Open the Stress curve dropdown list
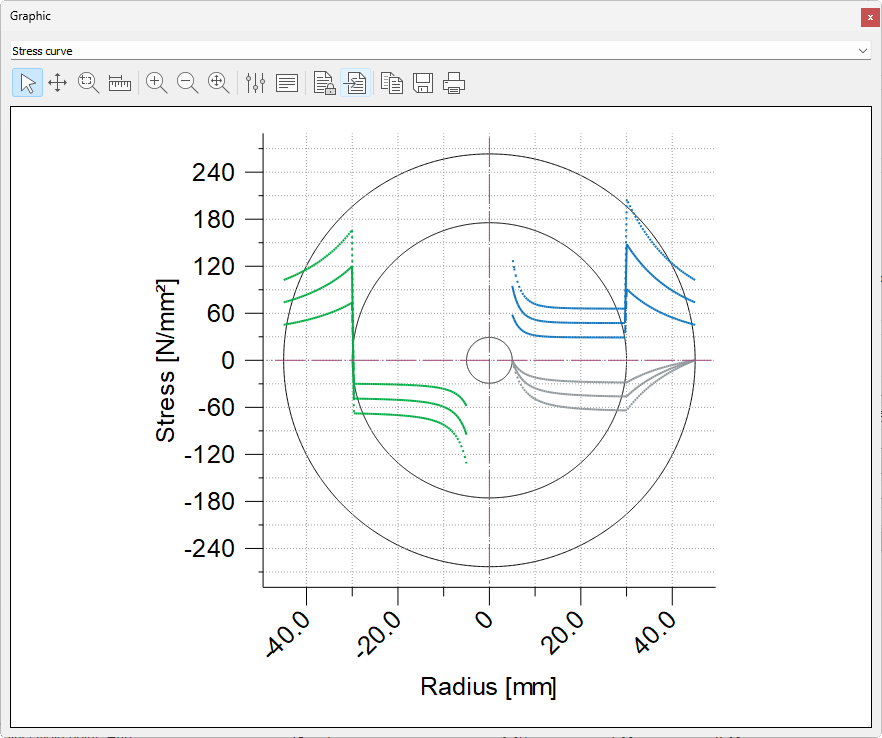Image resolution: width=882 pixels, height=738 pixels. (x=430, y=50)
